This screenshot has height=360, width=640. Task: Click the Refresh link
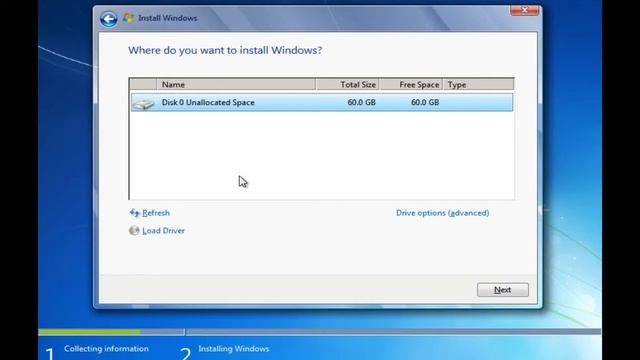[x=156, y=213]
